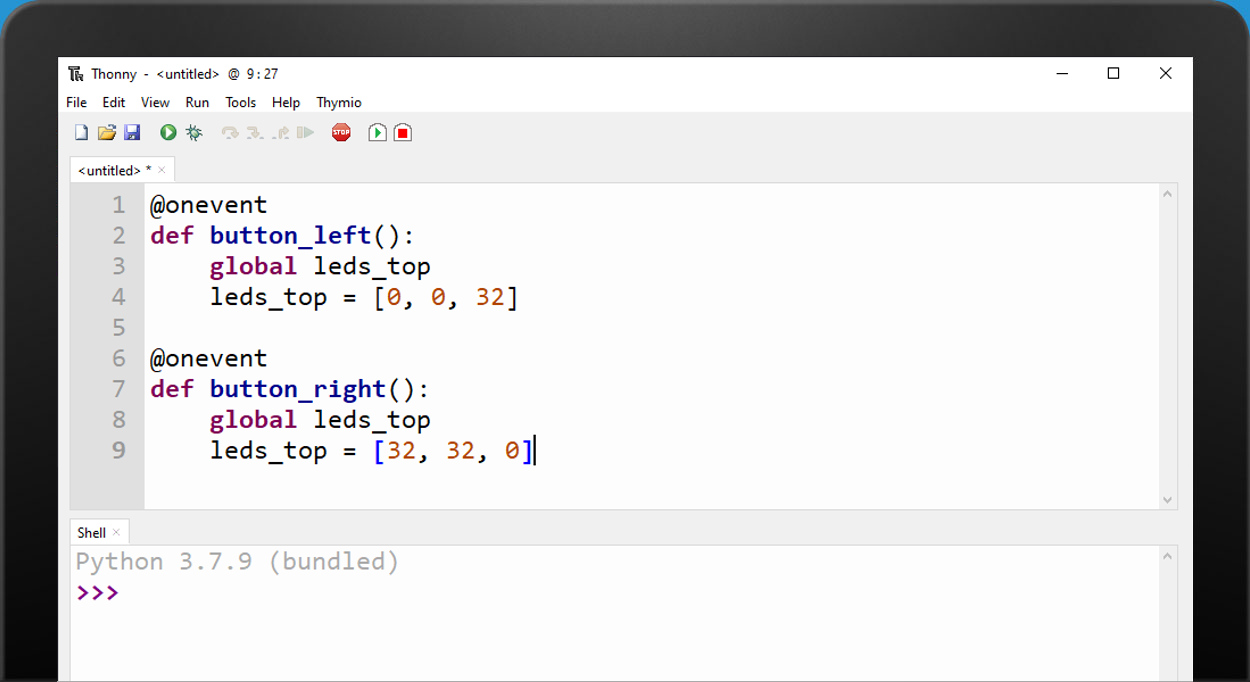Stop Thymio robot with red square icon
The image size is (1250, 682).
pos(403,133)
